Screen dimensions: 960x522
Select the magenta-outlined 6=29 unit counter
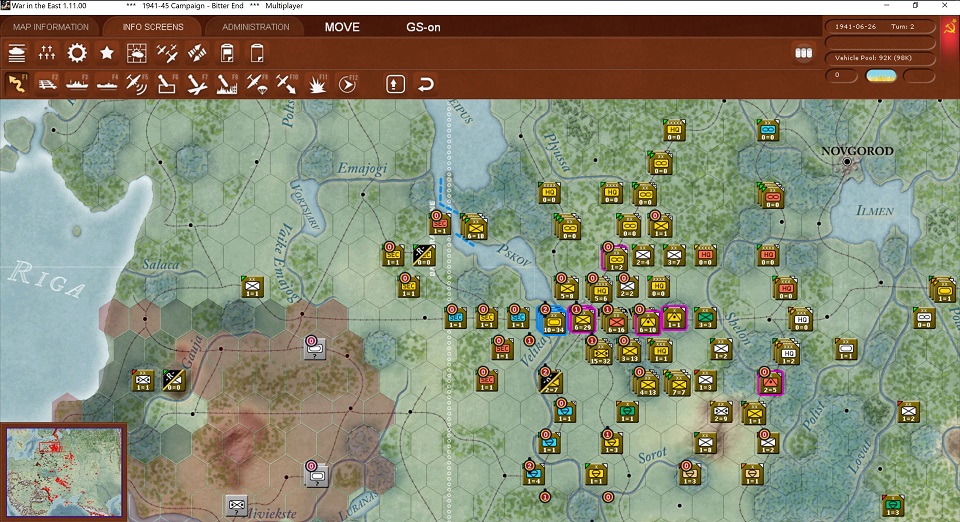582,319
